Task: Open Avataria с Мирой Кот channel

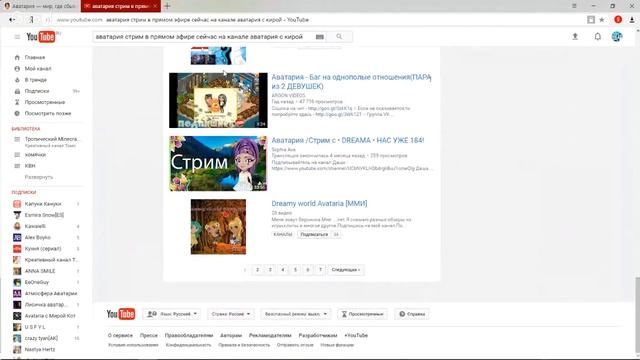Action: coord(50,316)
